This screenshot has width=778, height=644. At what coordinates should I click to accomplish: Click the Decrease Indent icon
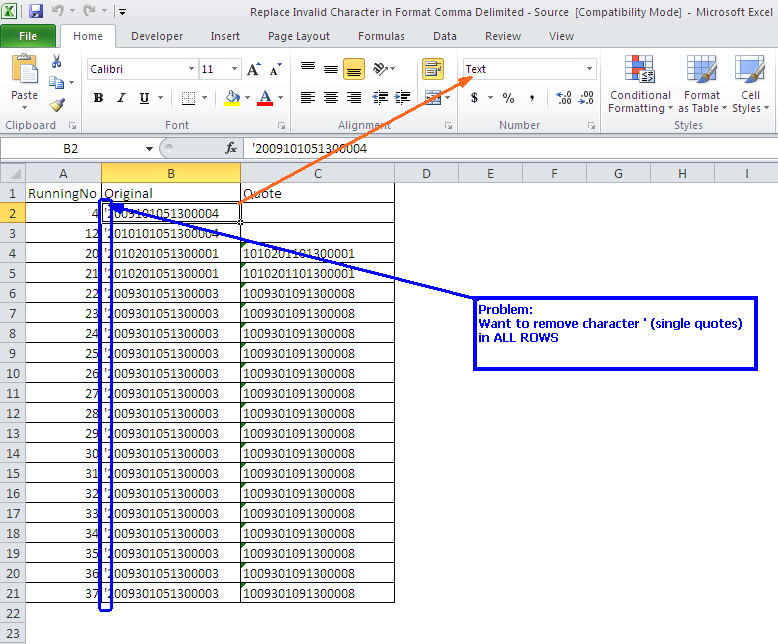(x=380, y=98)
